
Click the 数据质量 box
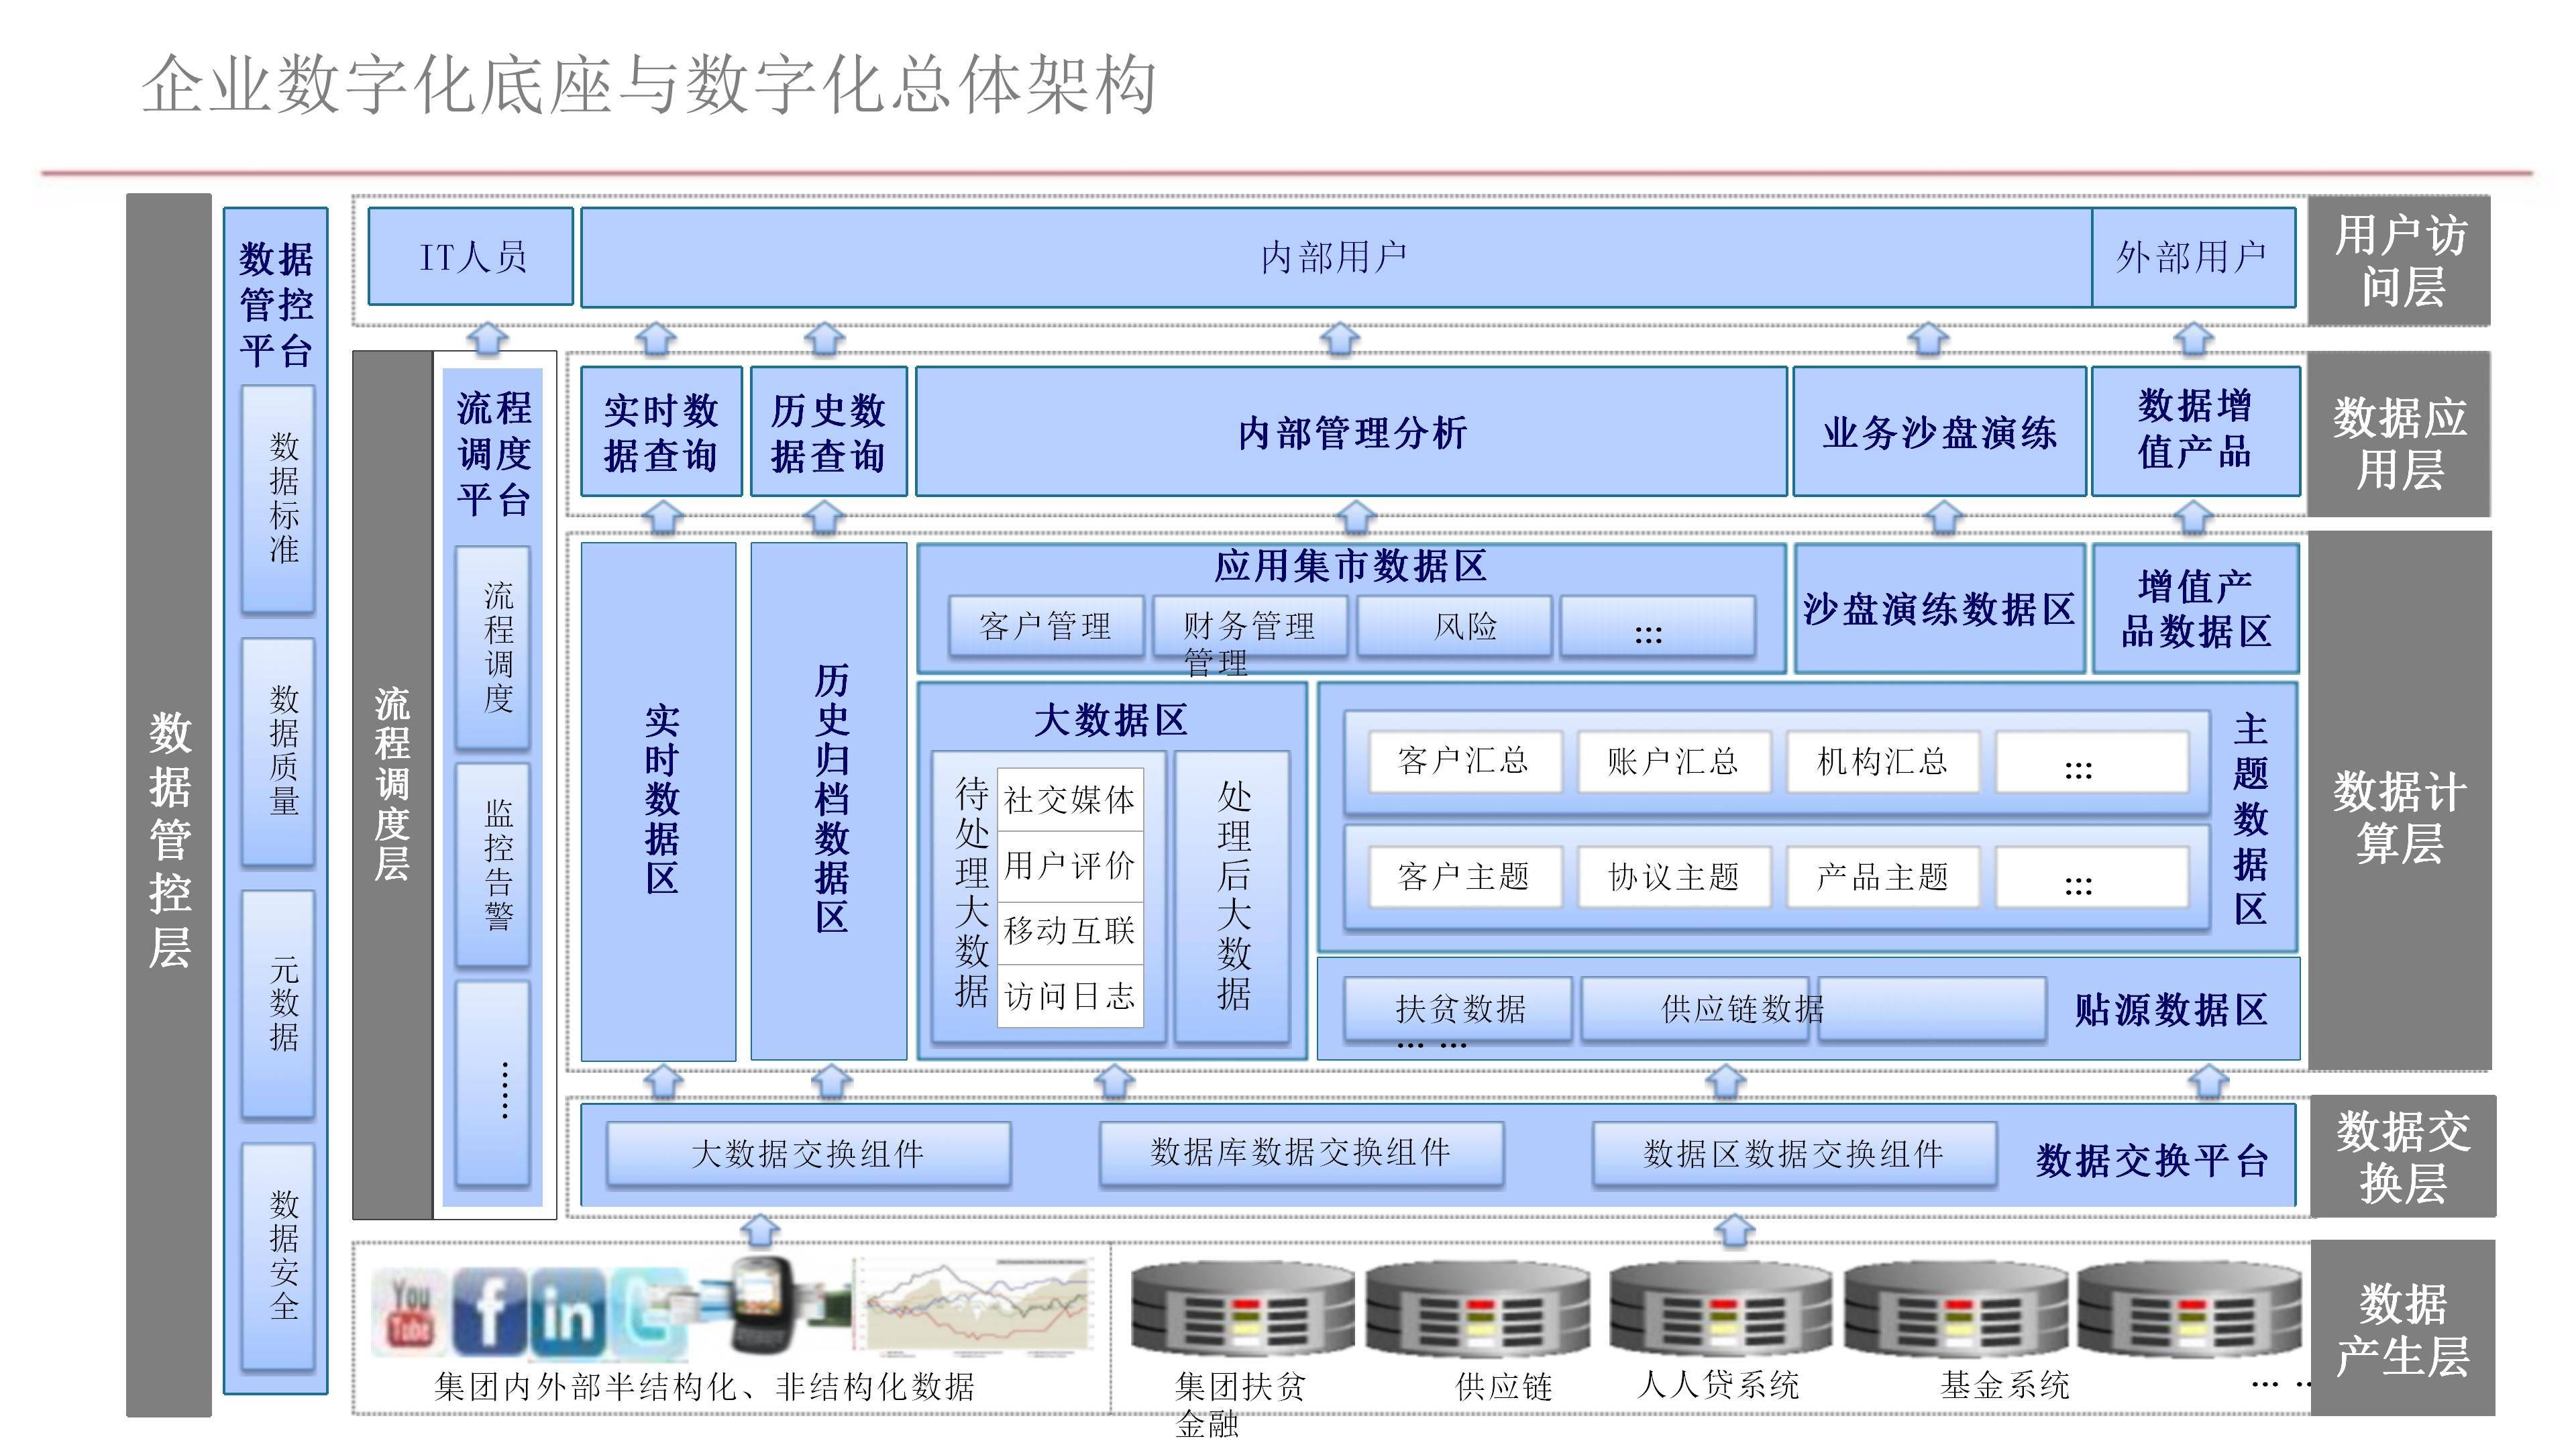(278, 752)
